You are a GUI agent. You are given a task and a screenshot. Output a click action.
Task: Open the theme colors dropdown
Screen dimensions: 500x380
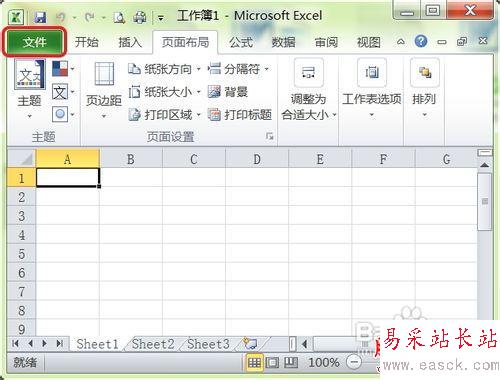click(63, 69)
